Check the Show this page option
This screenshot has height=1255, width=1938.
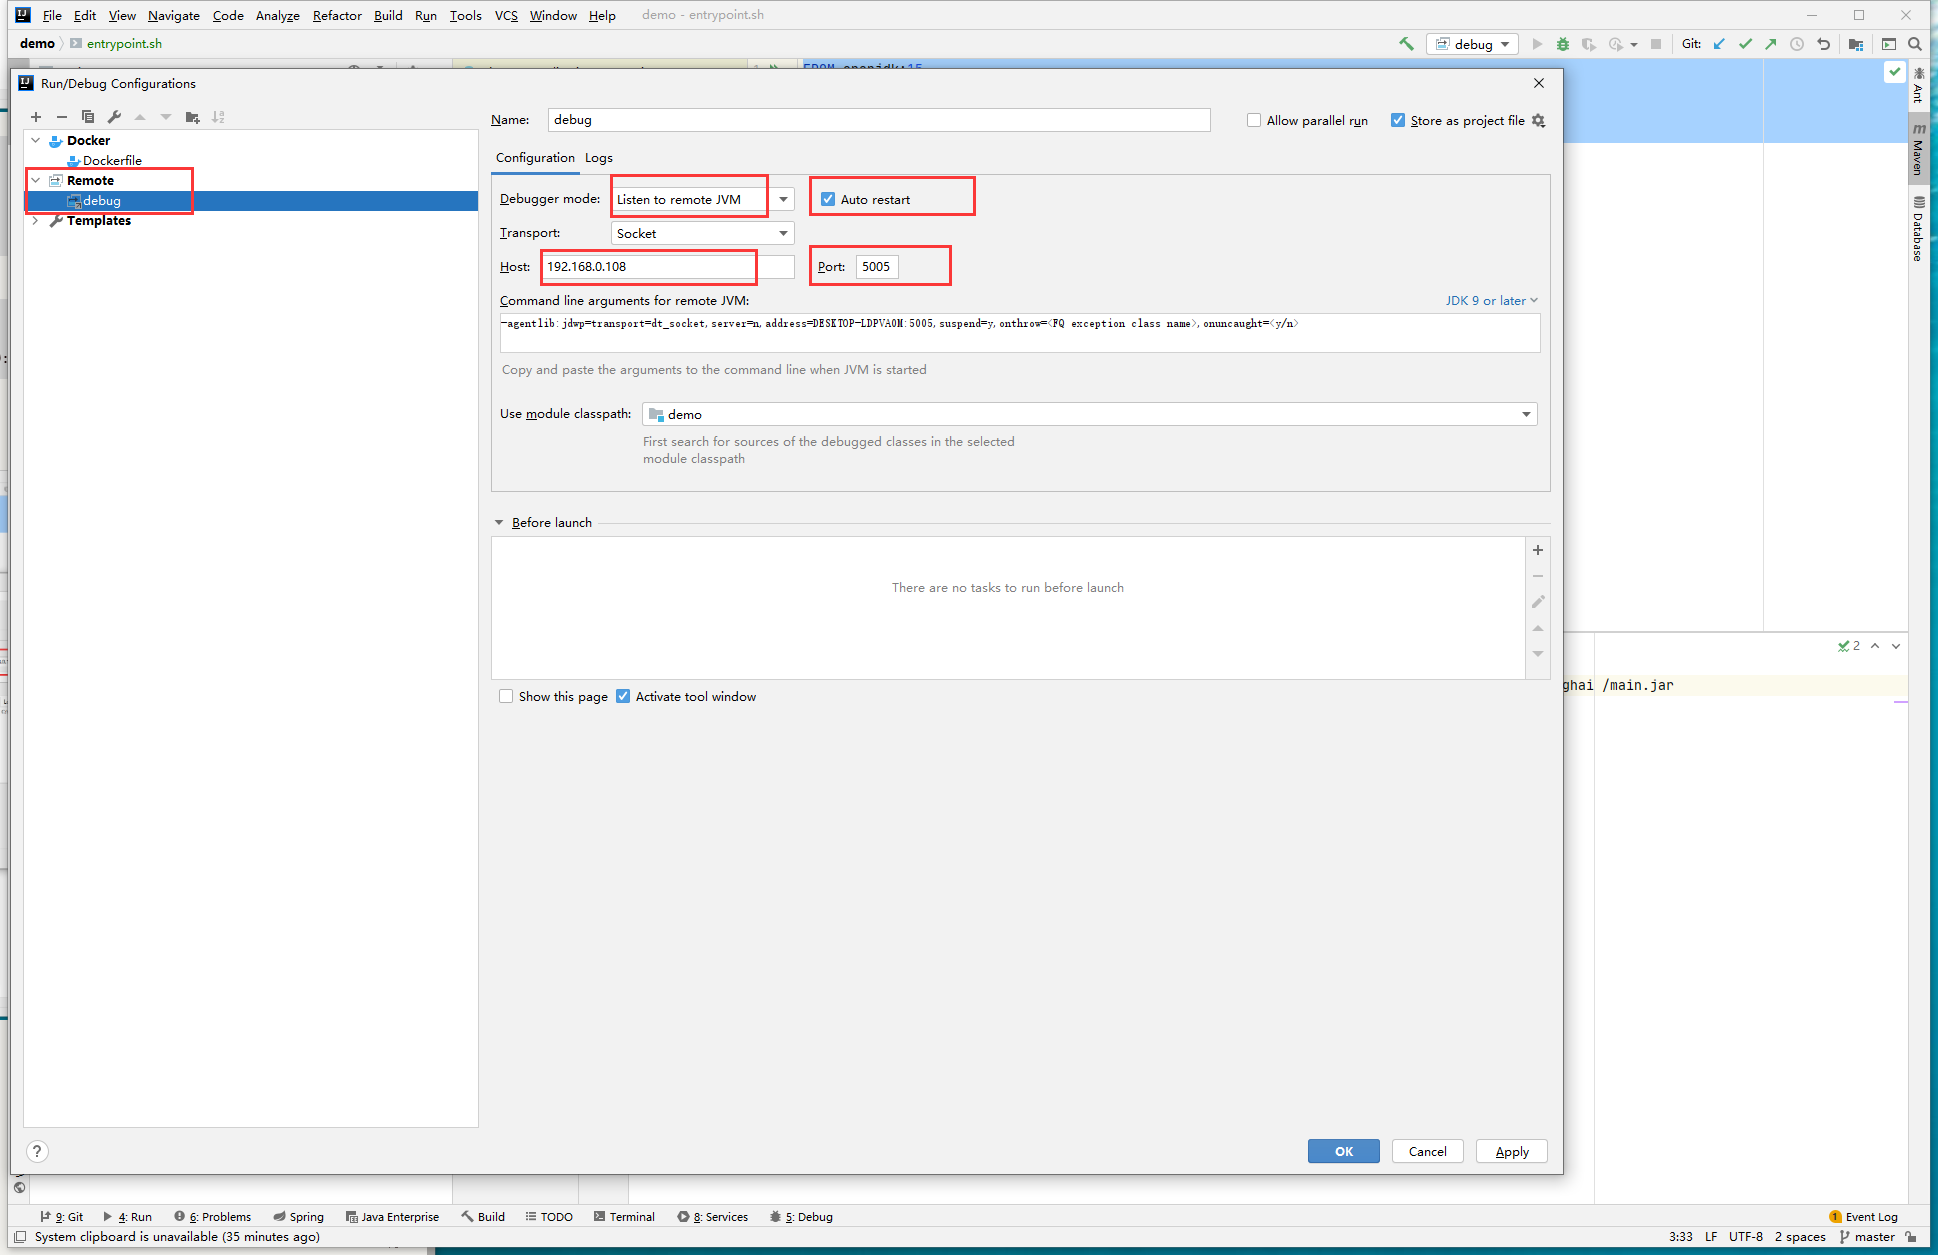pos(506,696)
